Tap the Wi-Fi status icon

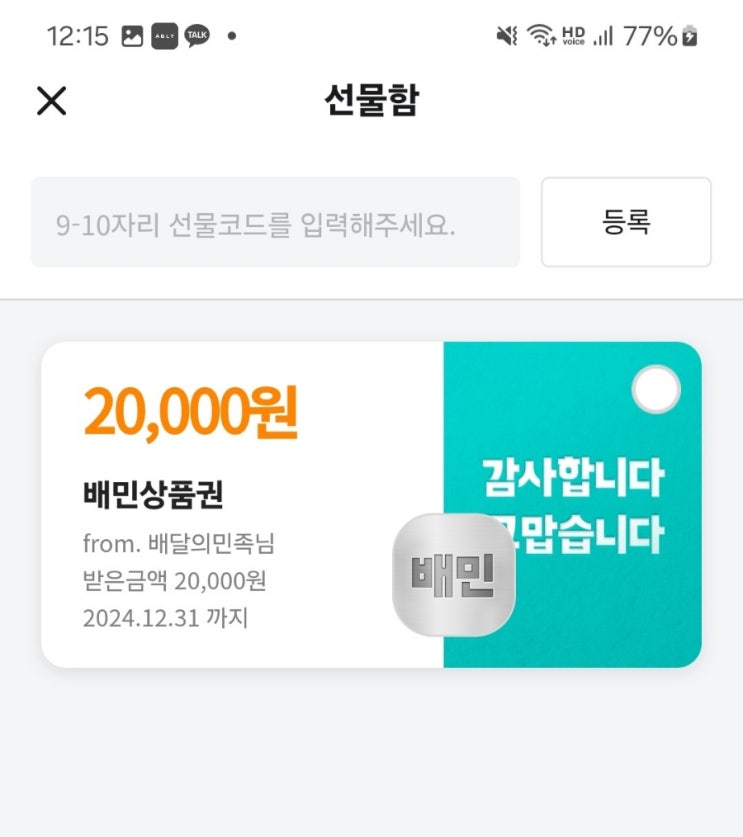pyautogui.click(x=541, y=37)
